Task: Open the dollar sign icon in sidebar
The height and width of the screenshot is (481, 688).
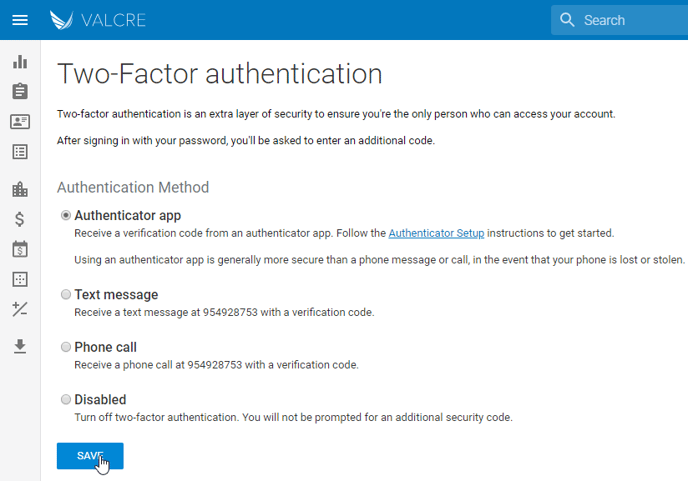Action: point(20,219)
